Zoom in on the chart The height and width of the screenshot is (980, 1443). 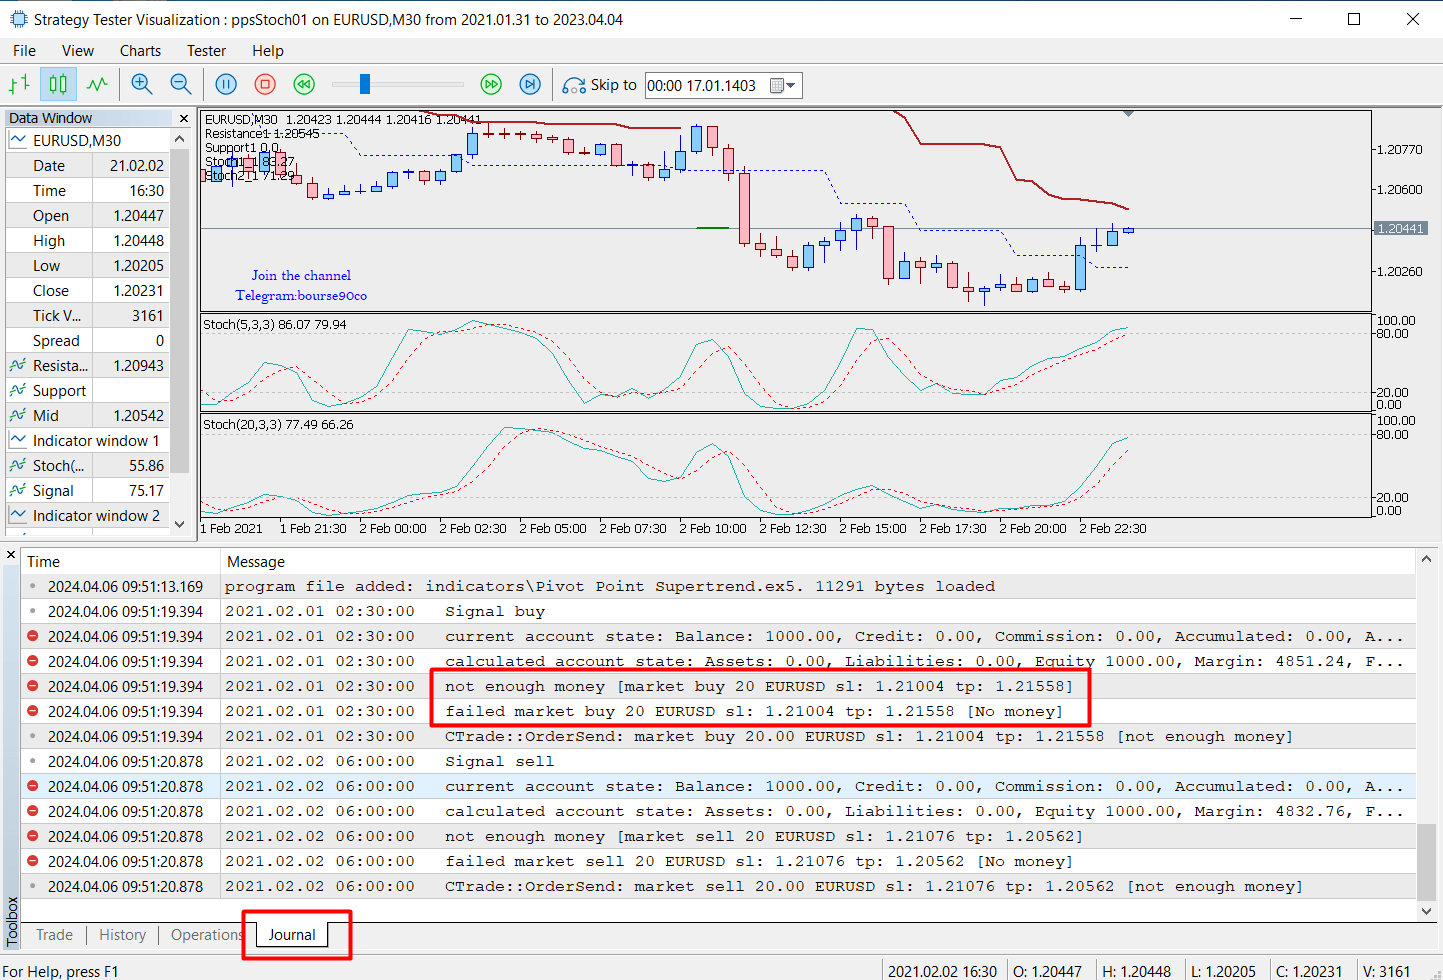[x=142, y=85]
